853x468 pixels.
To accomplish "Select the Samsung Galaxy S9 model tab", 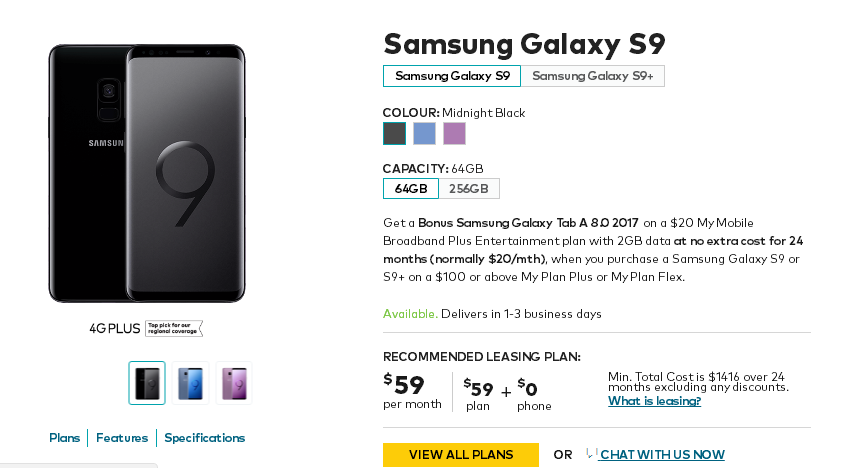I will (x=452, y=76).
